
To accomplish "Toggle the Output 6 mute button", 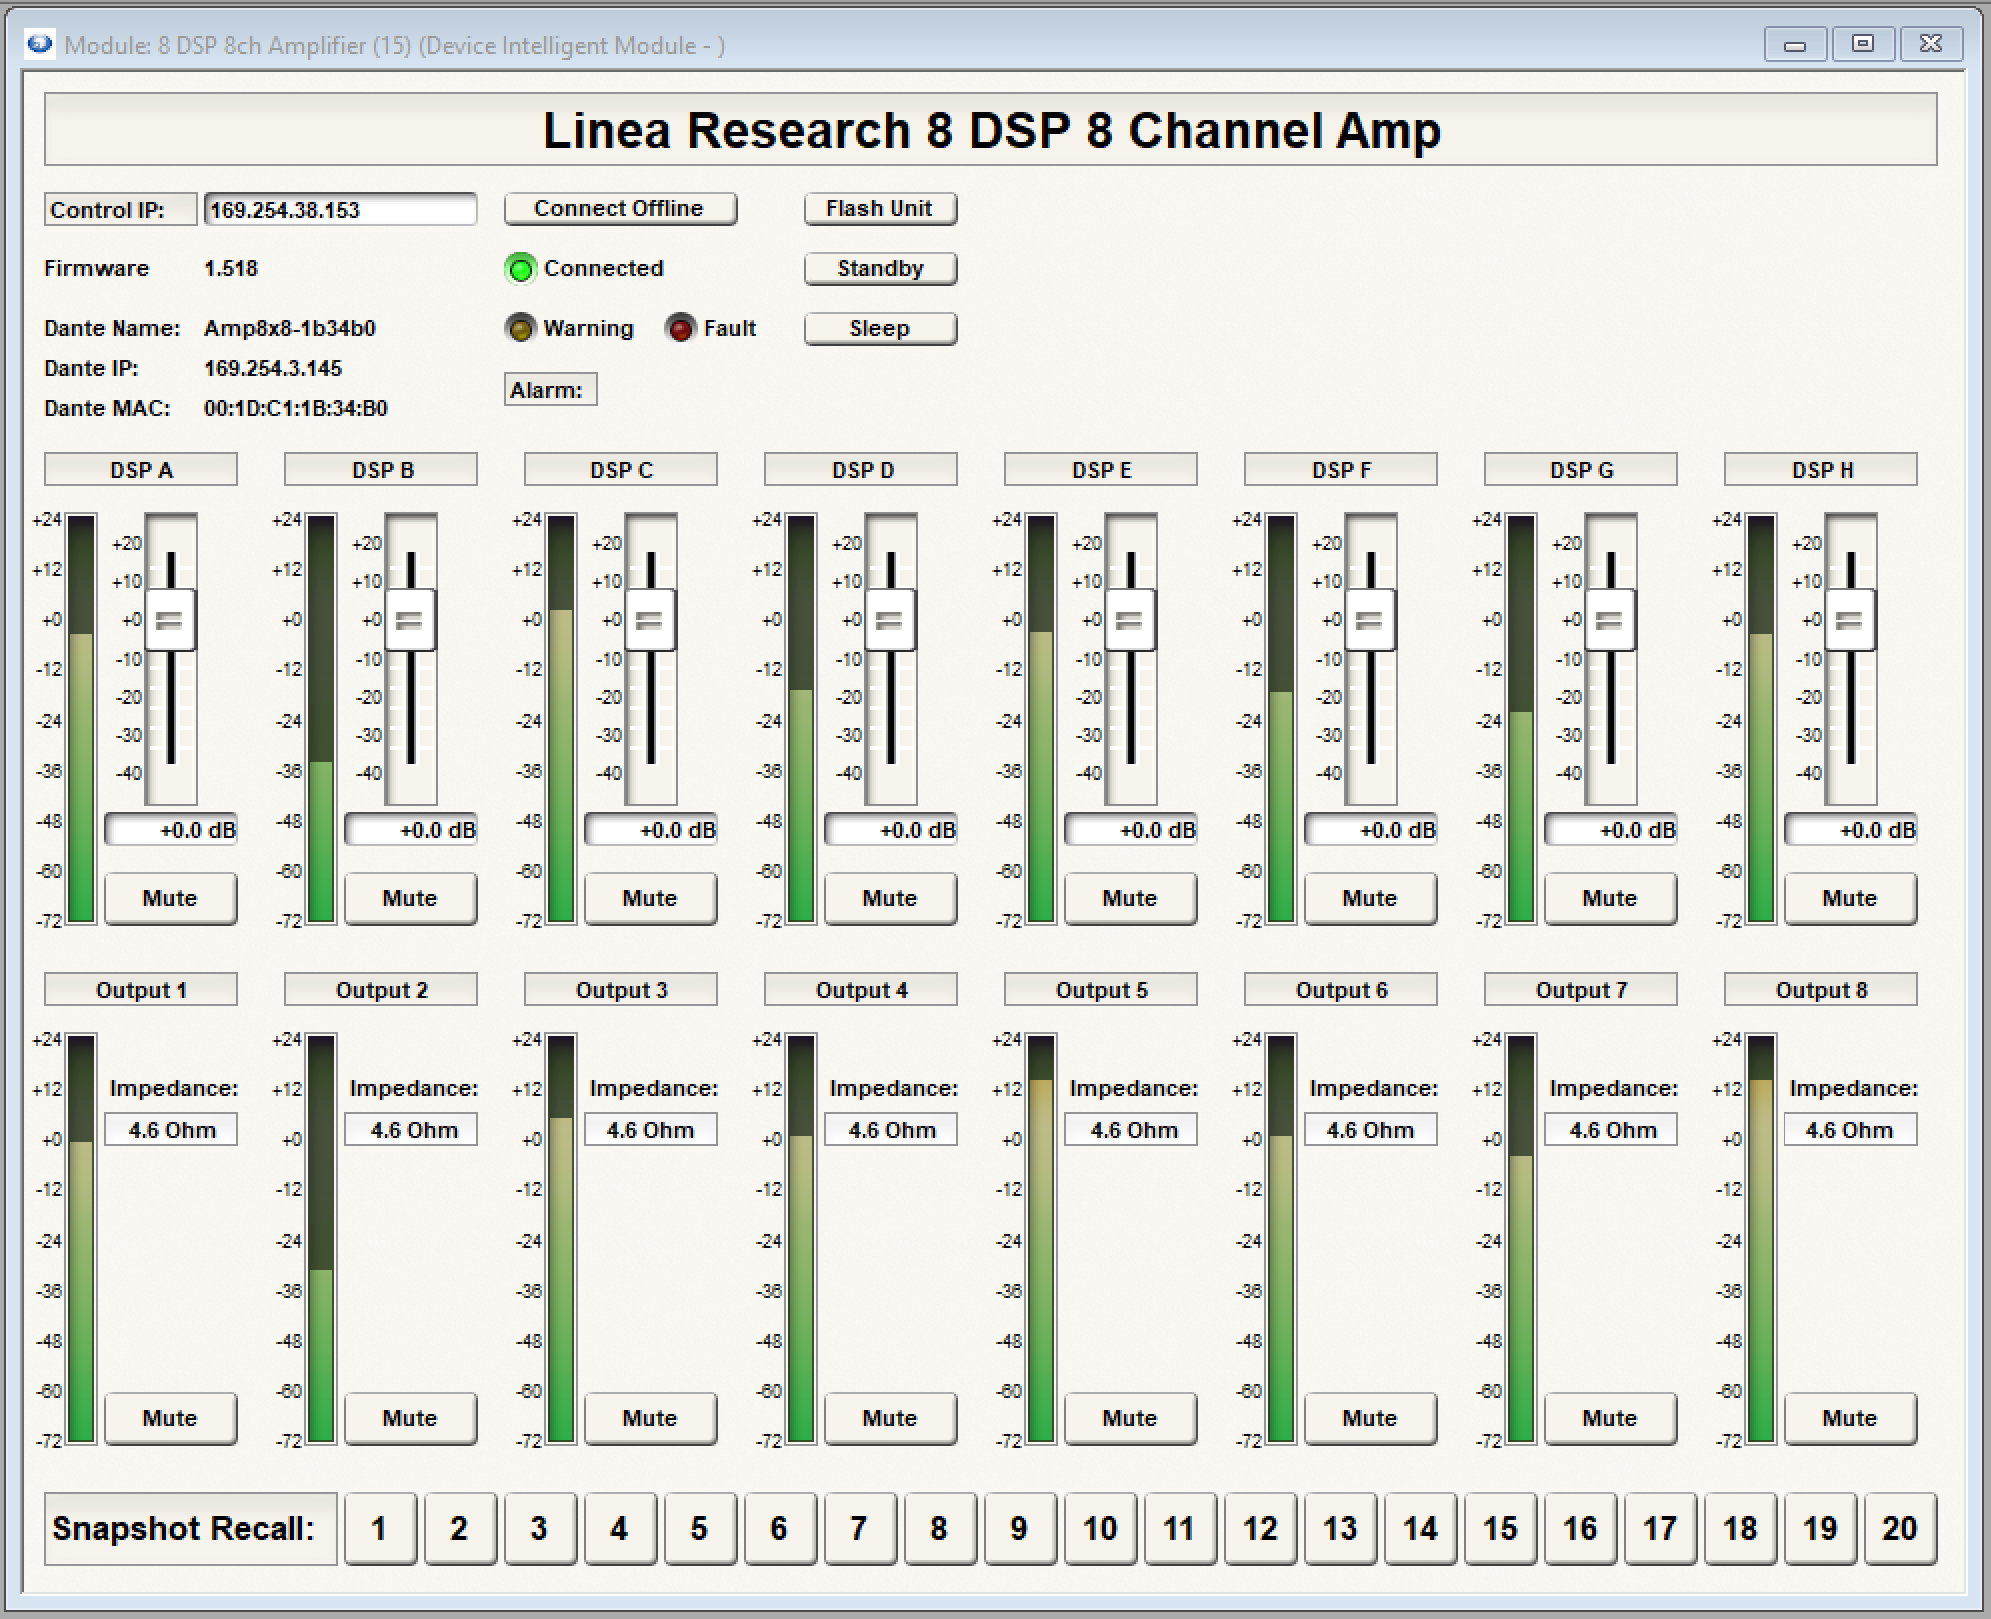I will [x=1370, y=1418].
